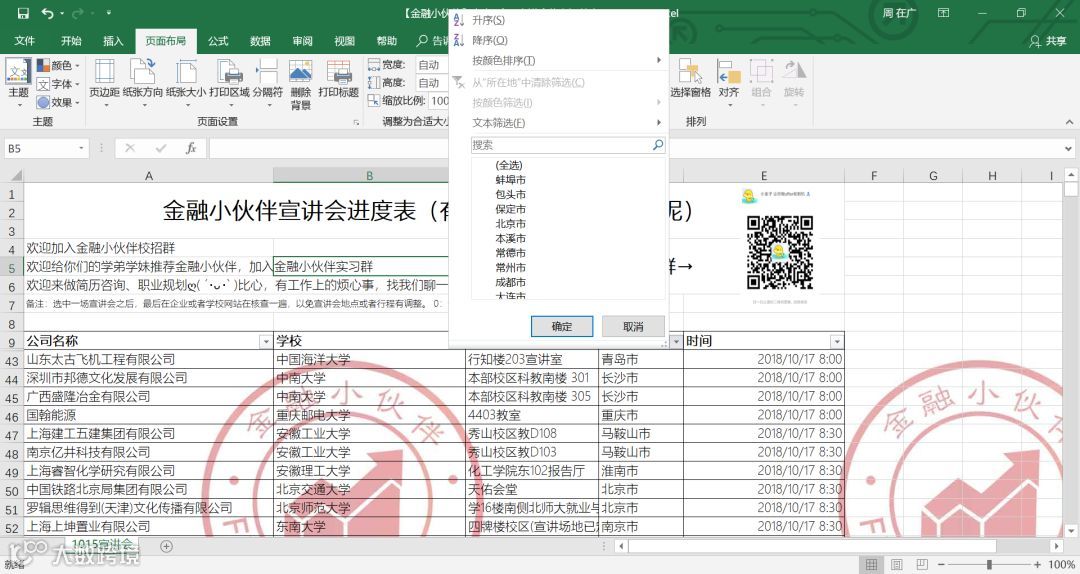Confirm filter with 确定 button
This screenshot has width=1080, height=574.
pos(562,327)
